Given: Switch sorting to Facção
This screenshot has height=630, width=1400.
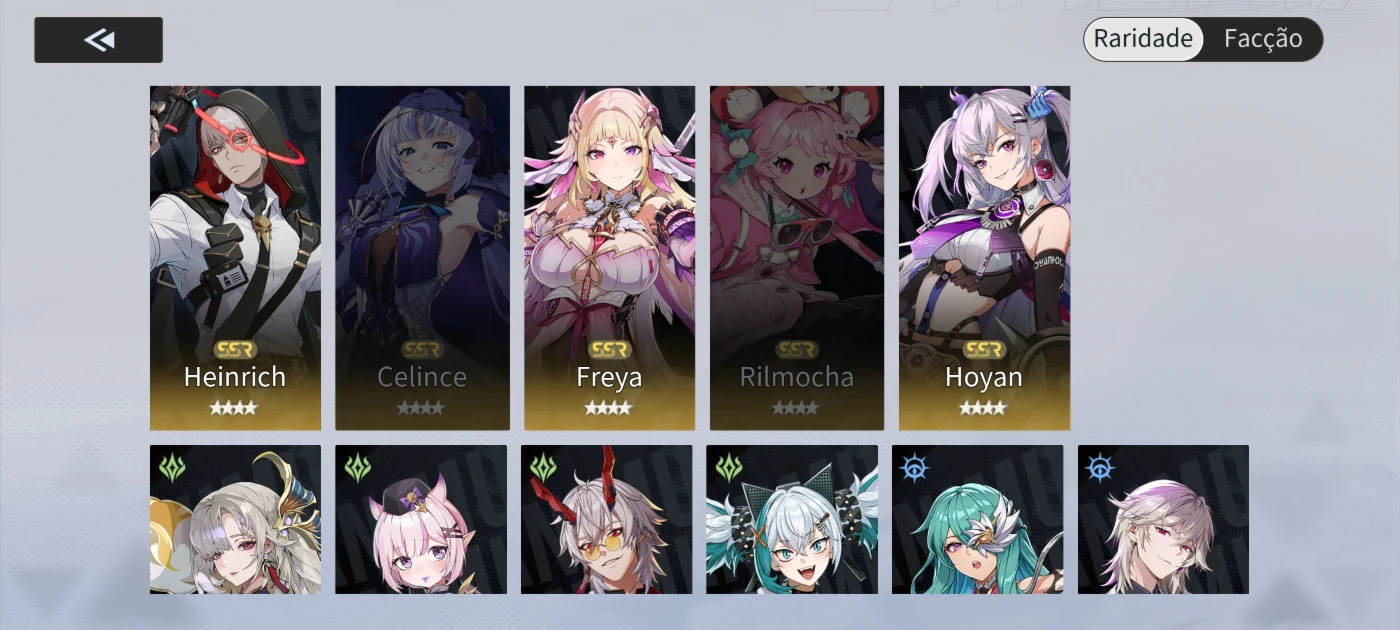Looking at the screenshot, I should (x=1263, y=39).
